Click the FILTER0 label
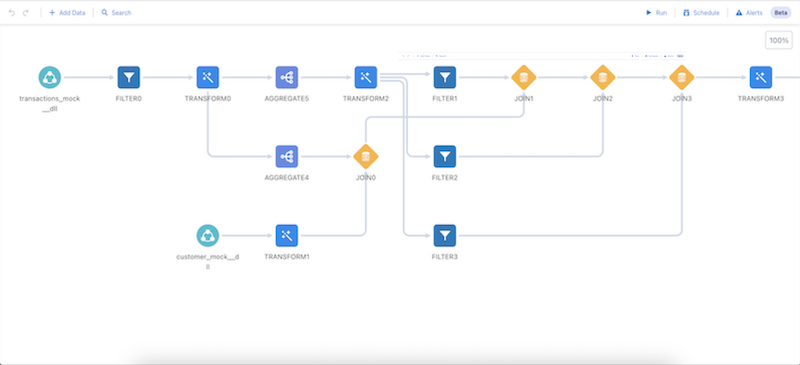 tap(129, 99)
